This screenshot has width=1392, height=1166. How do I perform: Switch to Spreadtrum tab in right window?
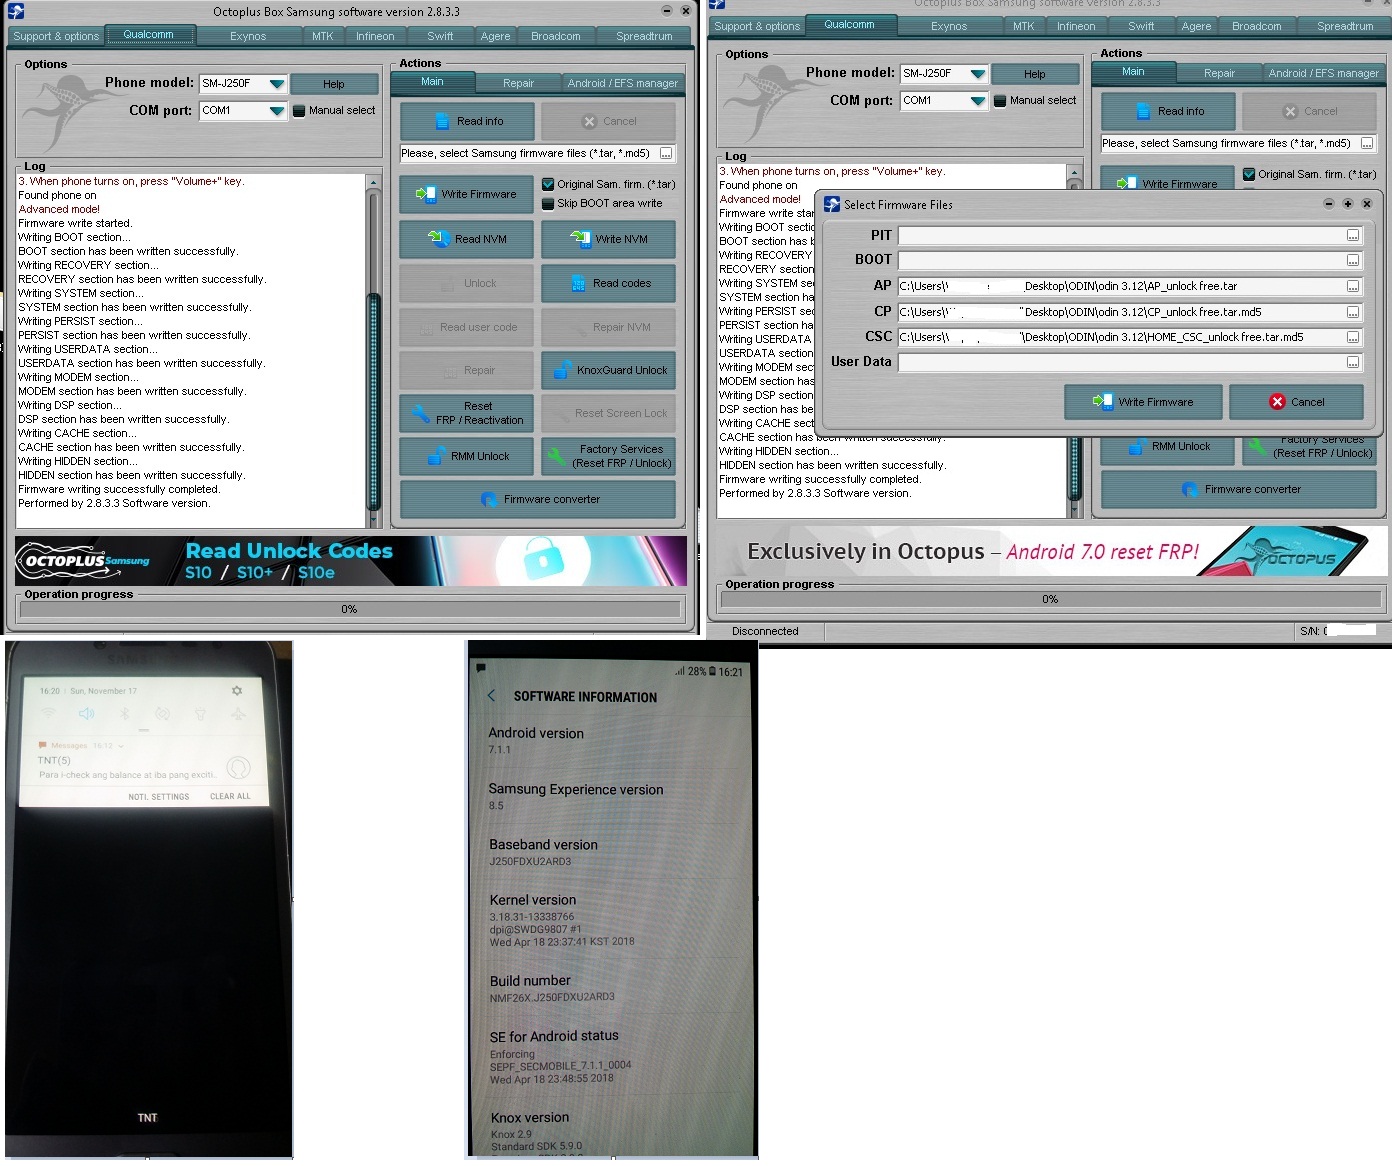[x=1345, y=26]
